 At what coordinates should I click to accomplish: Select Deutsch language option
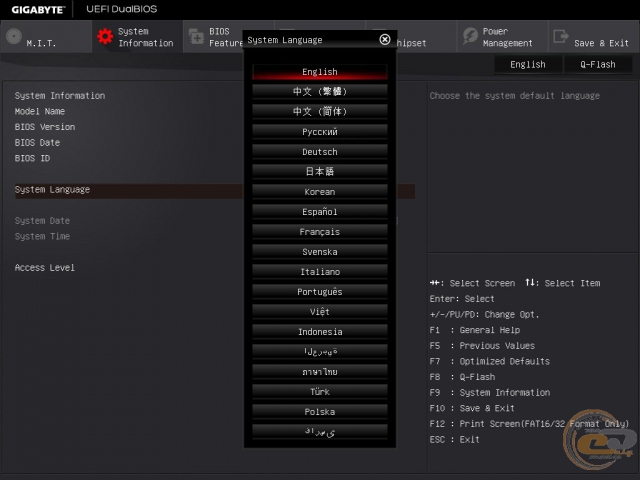tap(320, 152)
